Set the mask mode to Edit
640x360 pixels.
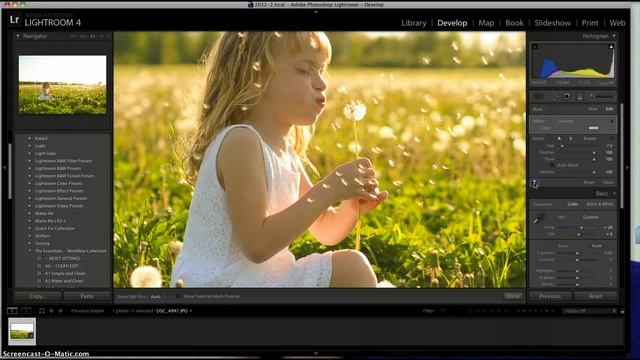[609, 109]
